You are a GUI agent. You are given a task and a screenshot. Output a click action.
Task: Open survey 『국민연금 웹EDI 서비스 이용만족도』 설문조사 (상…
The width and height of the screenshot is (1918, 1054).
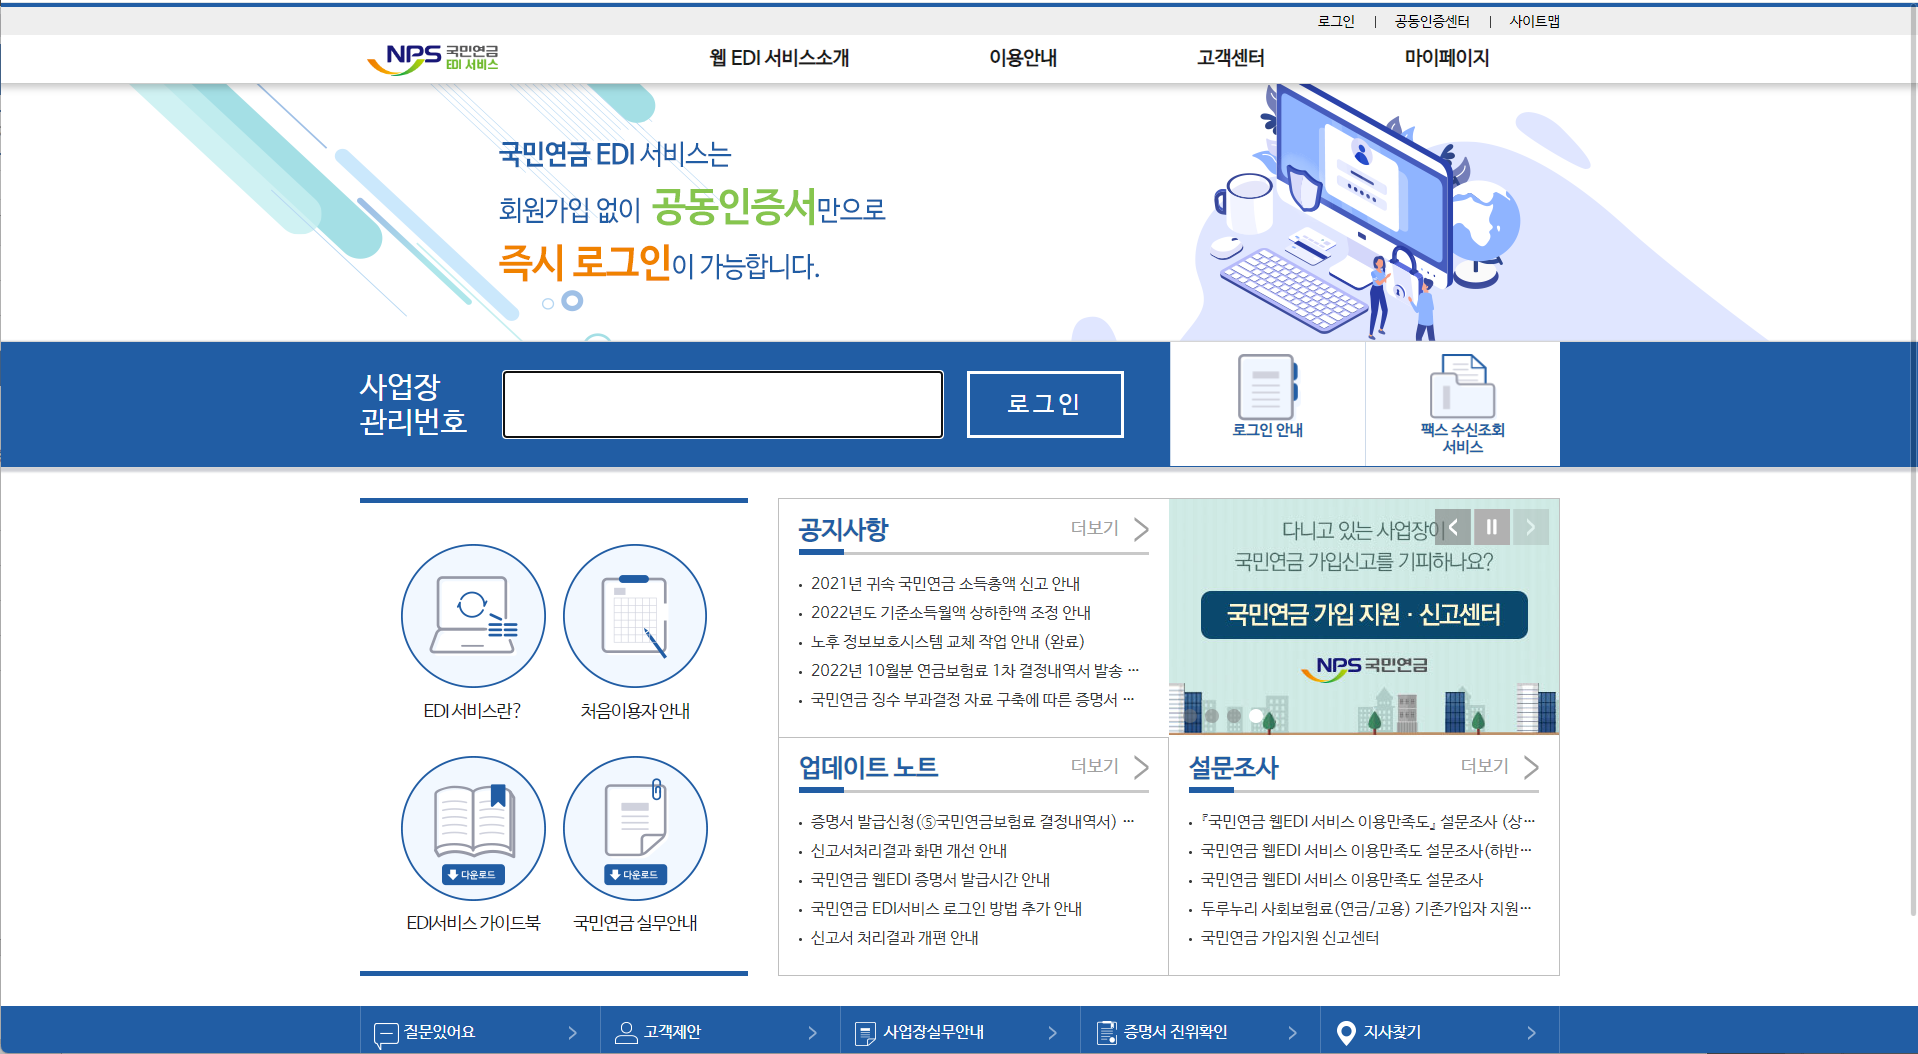(x=1368, y=821)
